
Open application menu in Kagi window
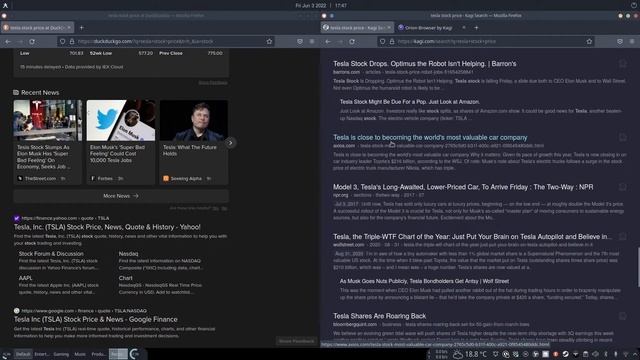pyautogui.click(x=632, y=42)
